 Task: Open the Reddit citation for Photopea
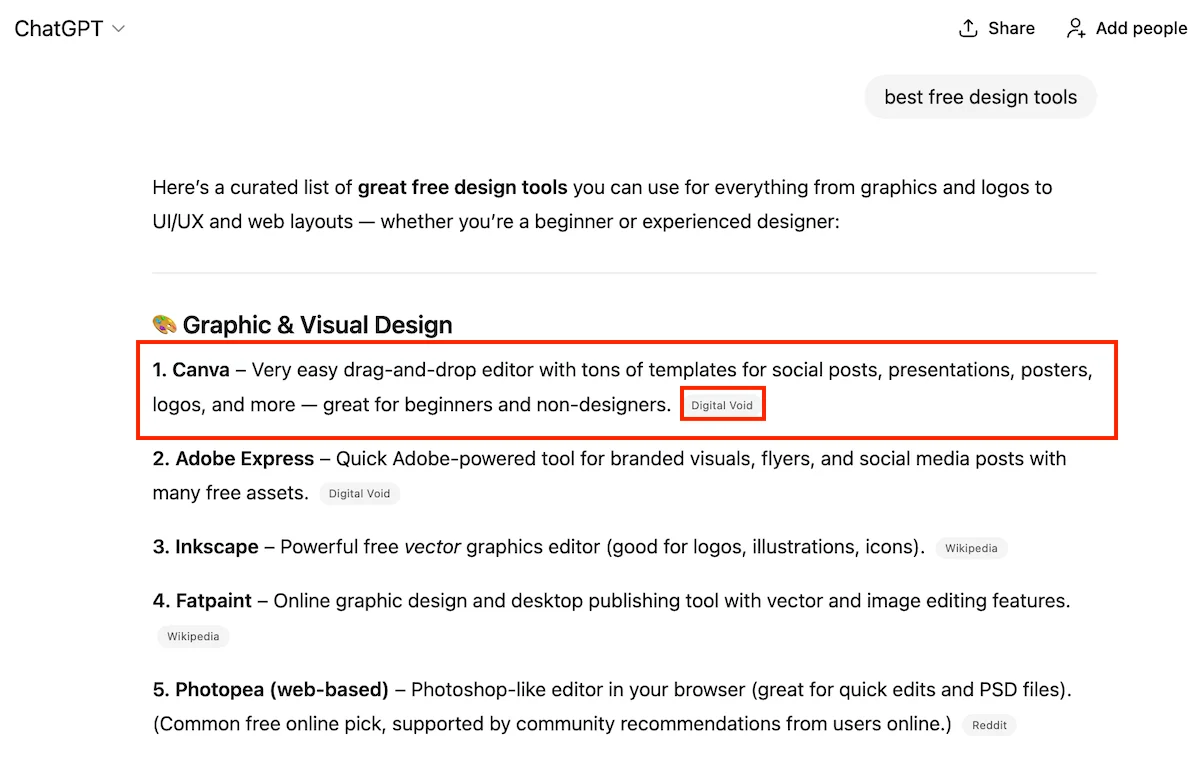(988, 725)
